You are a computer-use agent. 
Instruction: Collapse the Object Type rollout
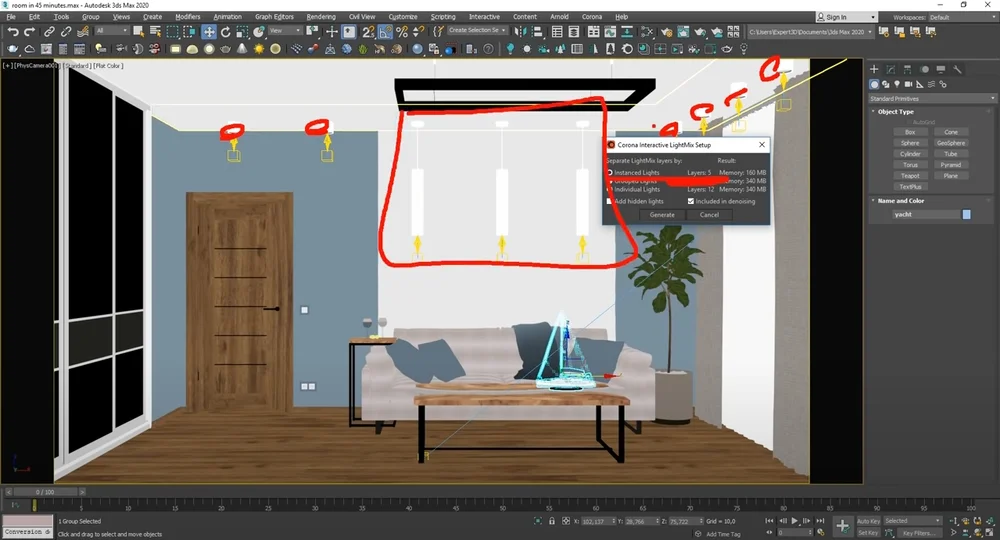(x=895, y=112)
